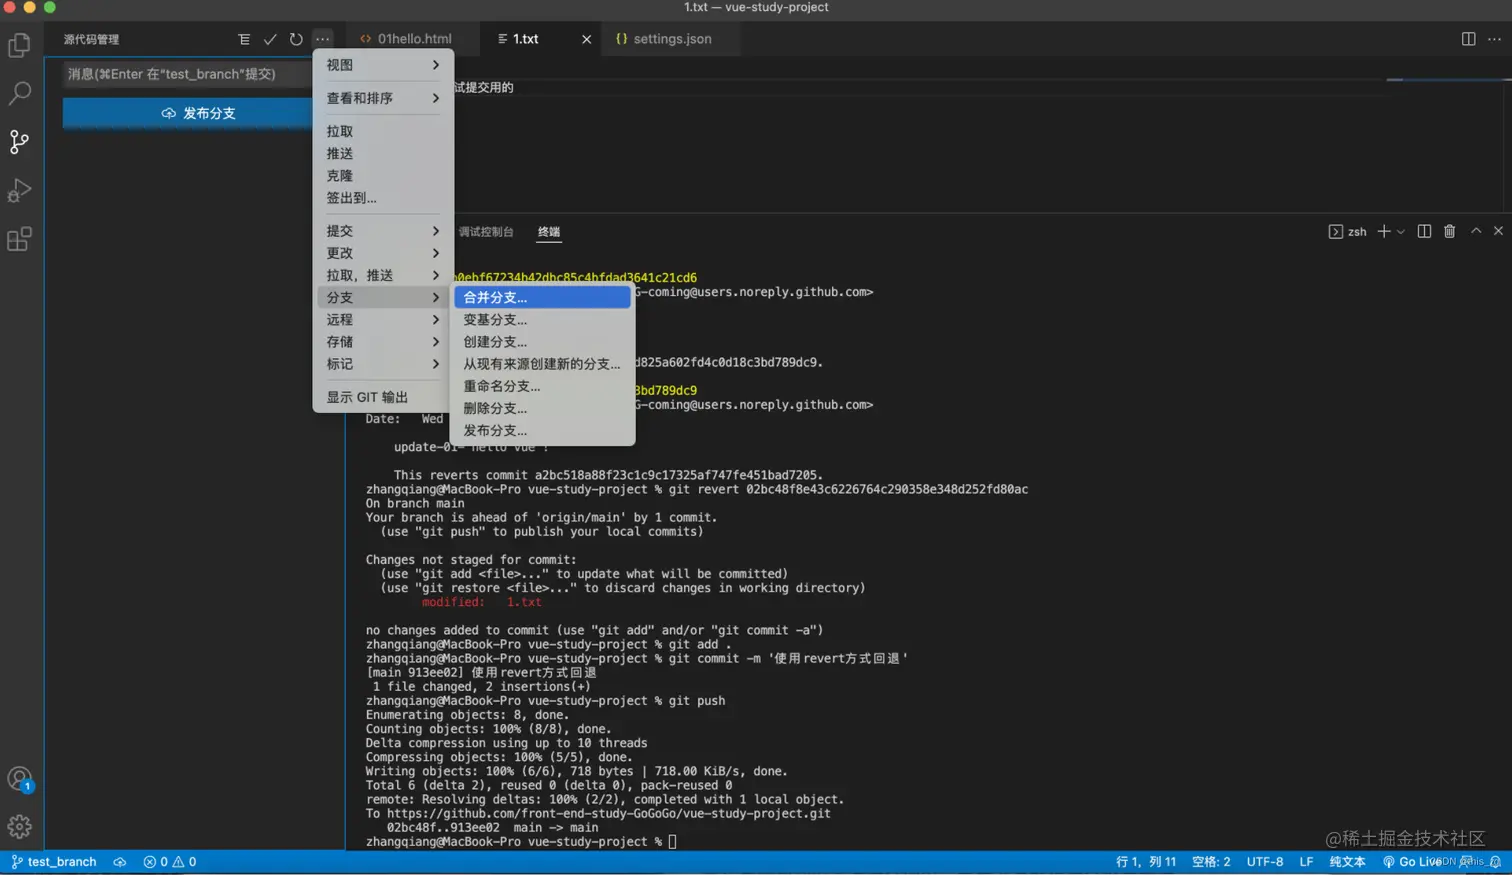Viewport: 1512px width, 875px height.
Task: Select 推送 in the menu
Action: click(x=383, y=153)
